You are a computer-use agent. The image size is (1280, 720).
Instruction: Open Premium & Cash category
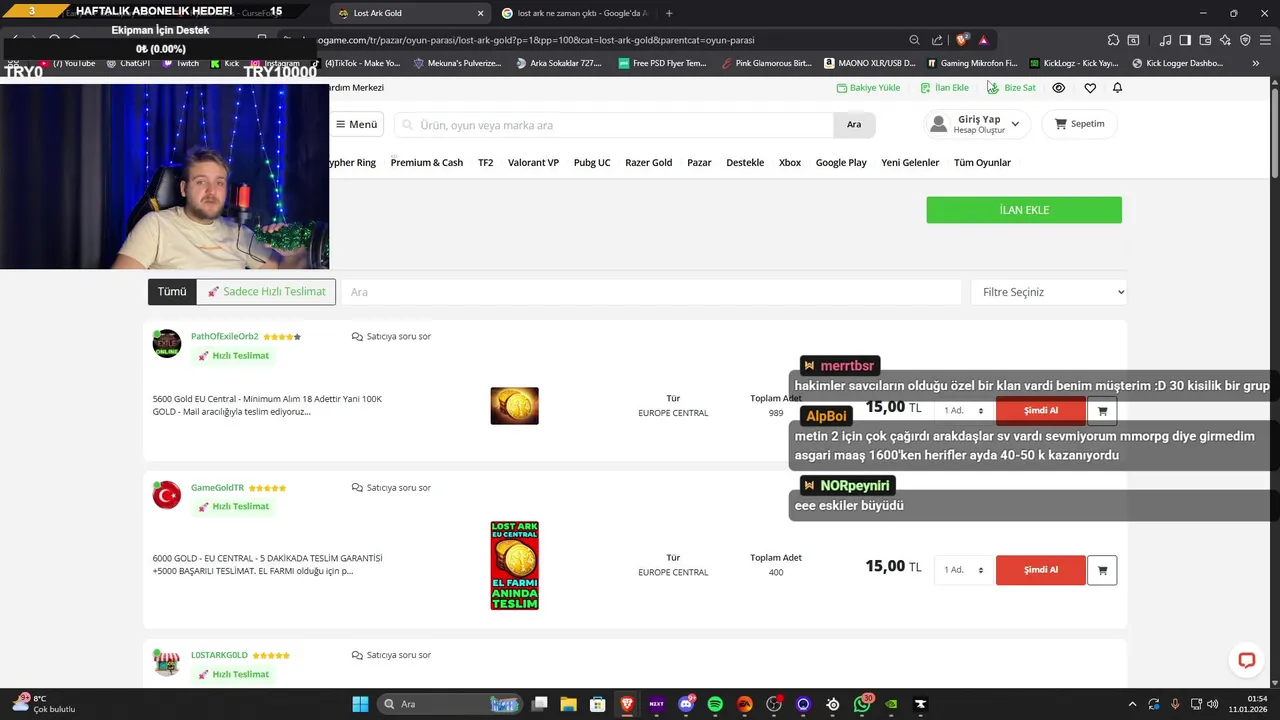coord(427,162)
